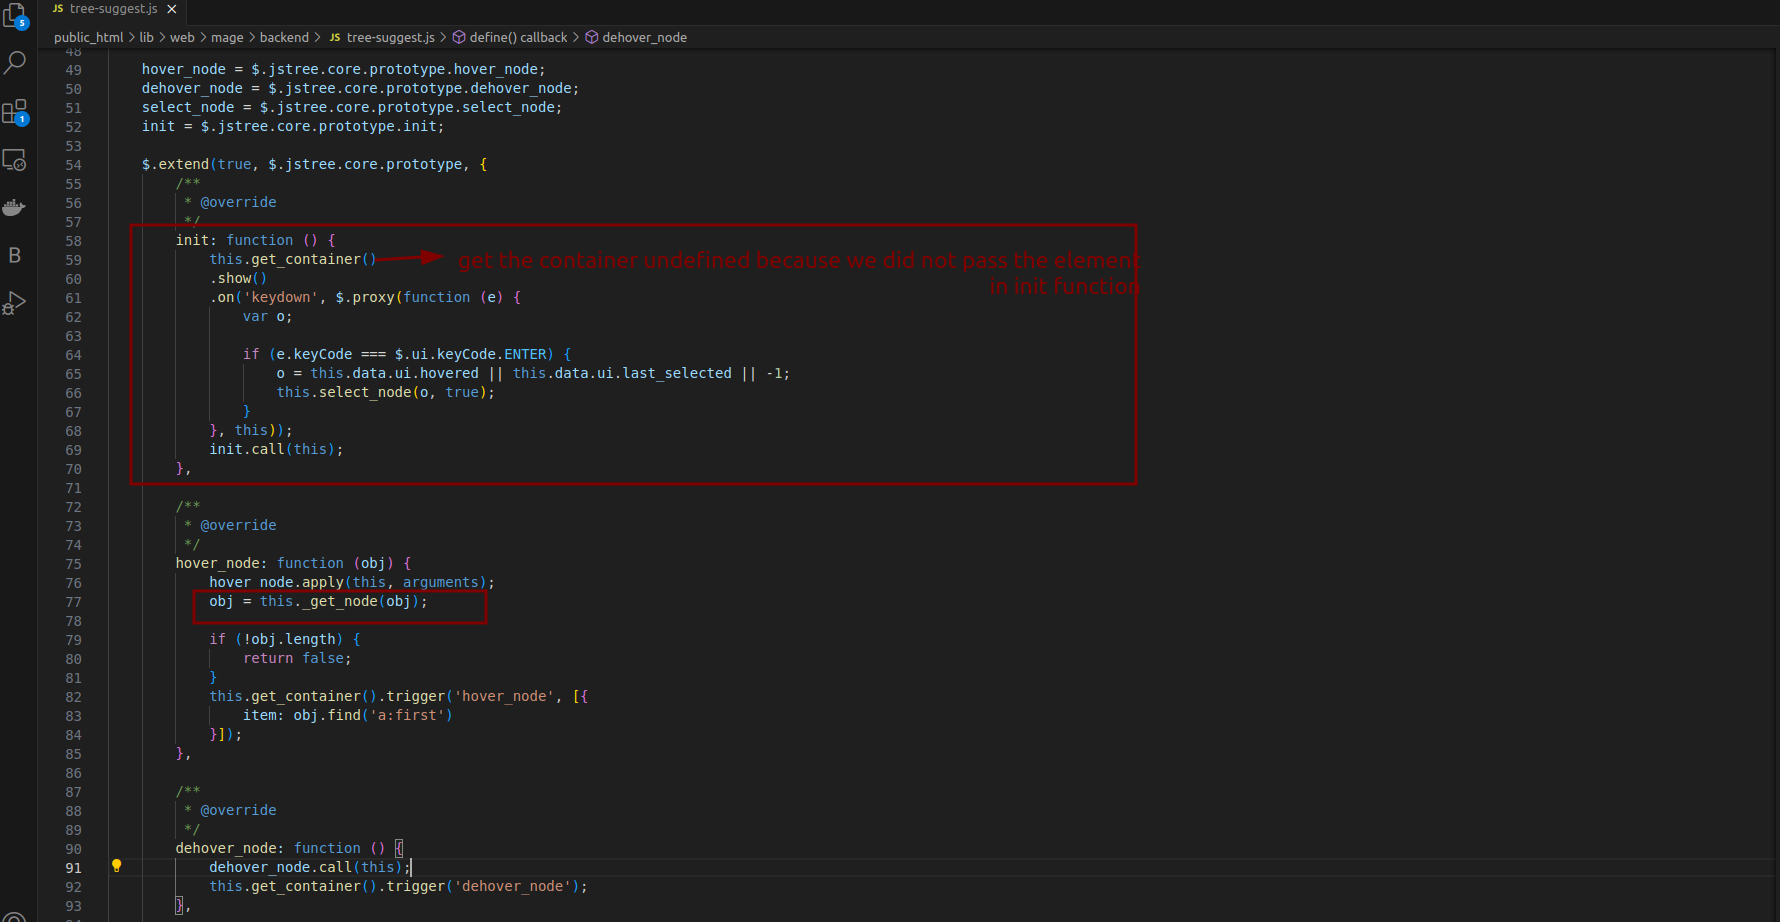Open the Extensions view
The image size is (1780, 922).
[x=16, y=111]
